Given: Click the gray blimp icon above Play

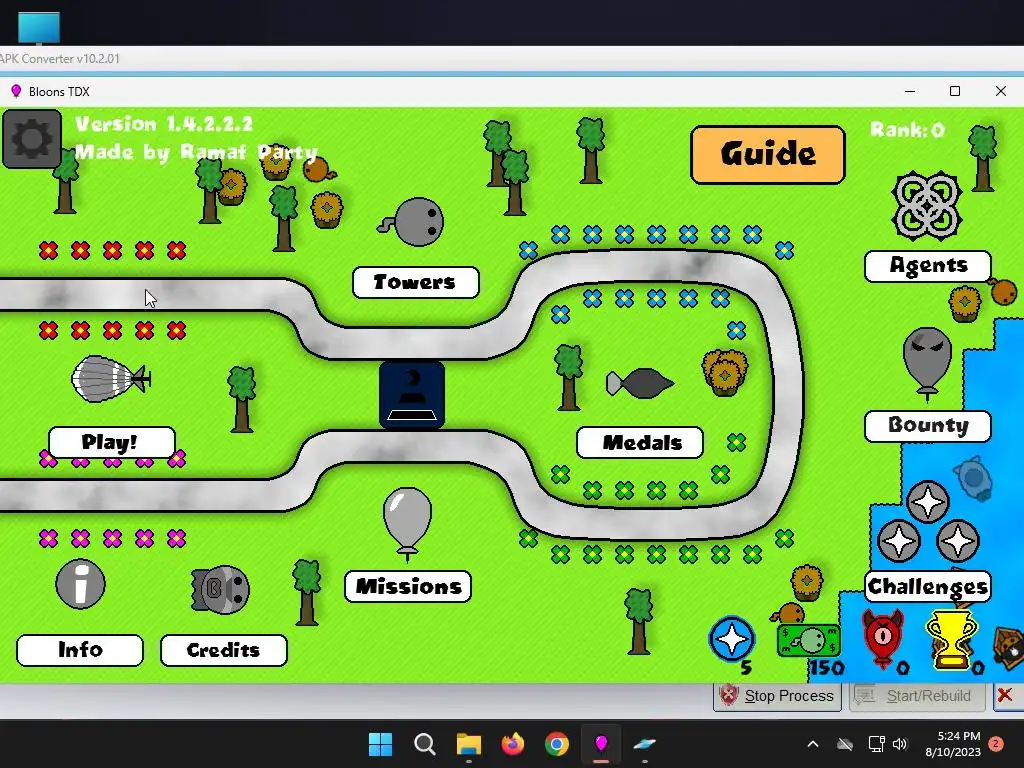Looking at the screenshot, I should (x=110, y=379).
